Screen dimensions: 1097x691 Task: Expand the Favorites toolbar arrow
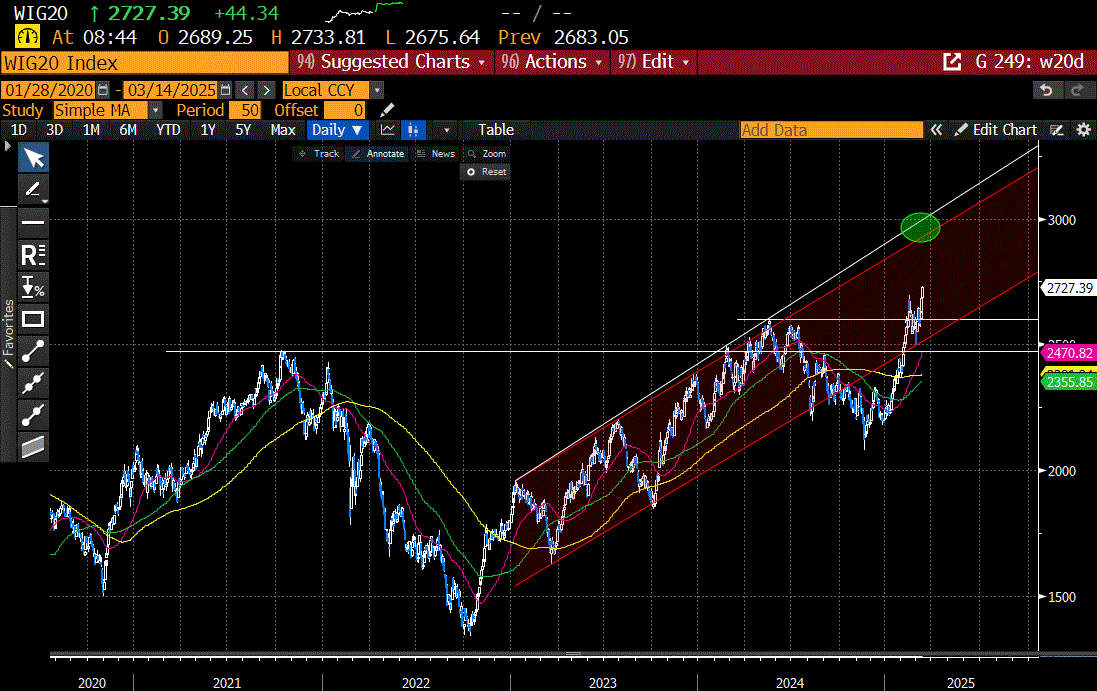point(8,146)
